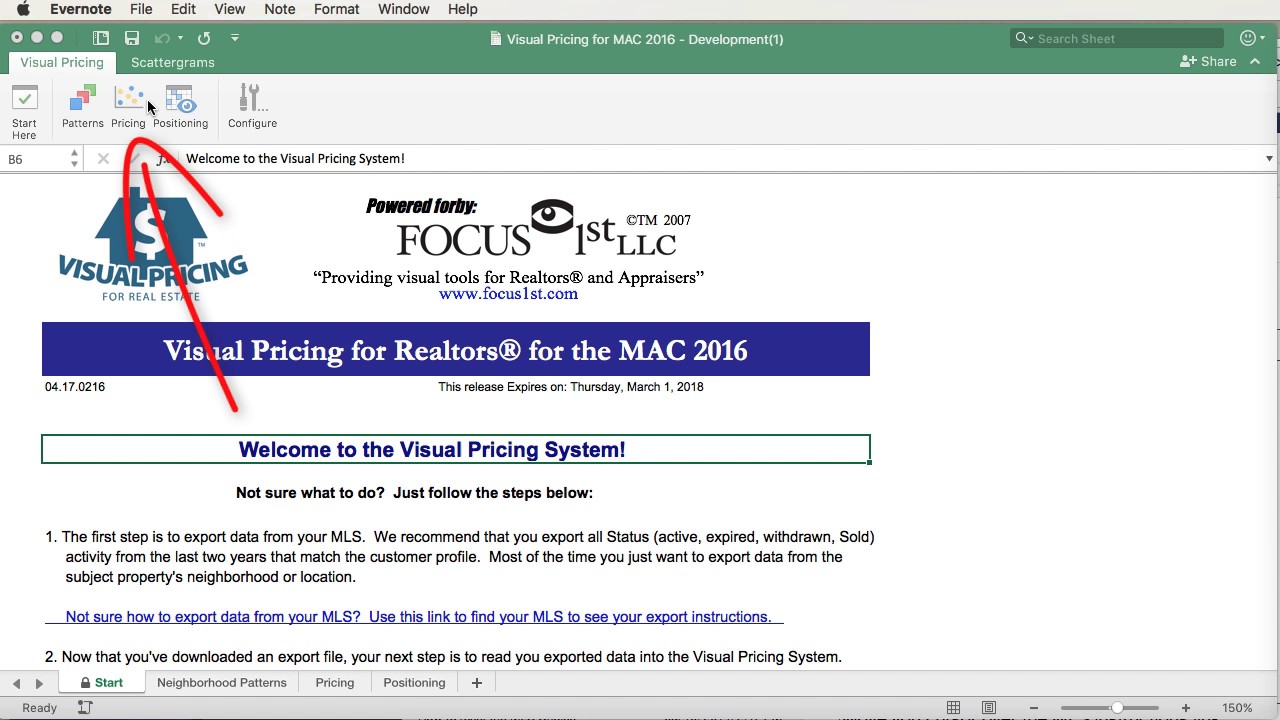
Task: Open the www.focus1st.com link
Action: pos(508,294)
